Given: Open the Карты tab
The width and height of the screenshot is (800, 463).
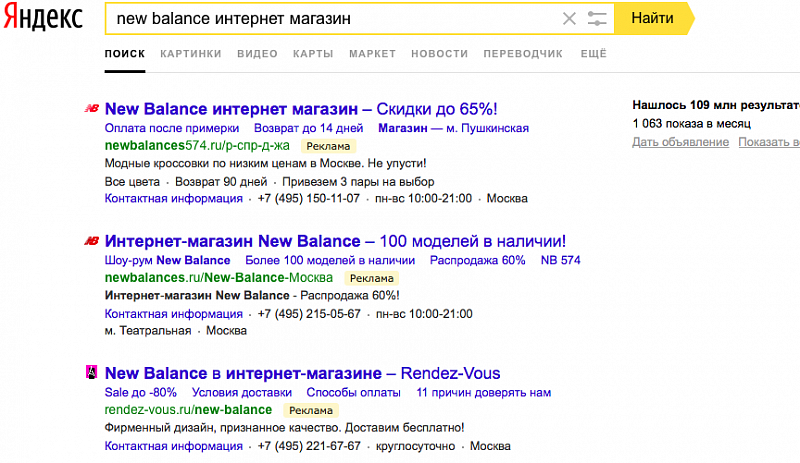Looking at the screenshot, I should (x=313, y=54).
